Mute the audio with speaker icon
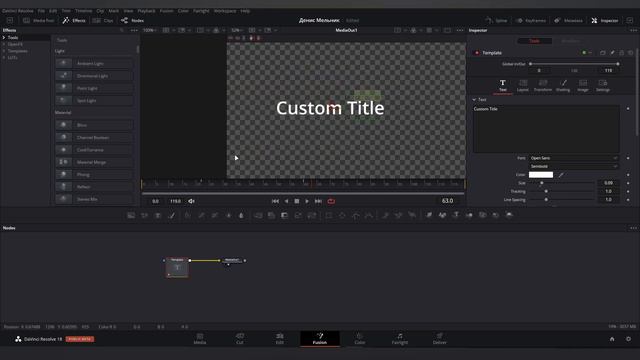This screenshot has width=640, height=360. (191, 201)
